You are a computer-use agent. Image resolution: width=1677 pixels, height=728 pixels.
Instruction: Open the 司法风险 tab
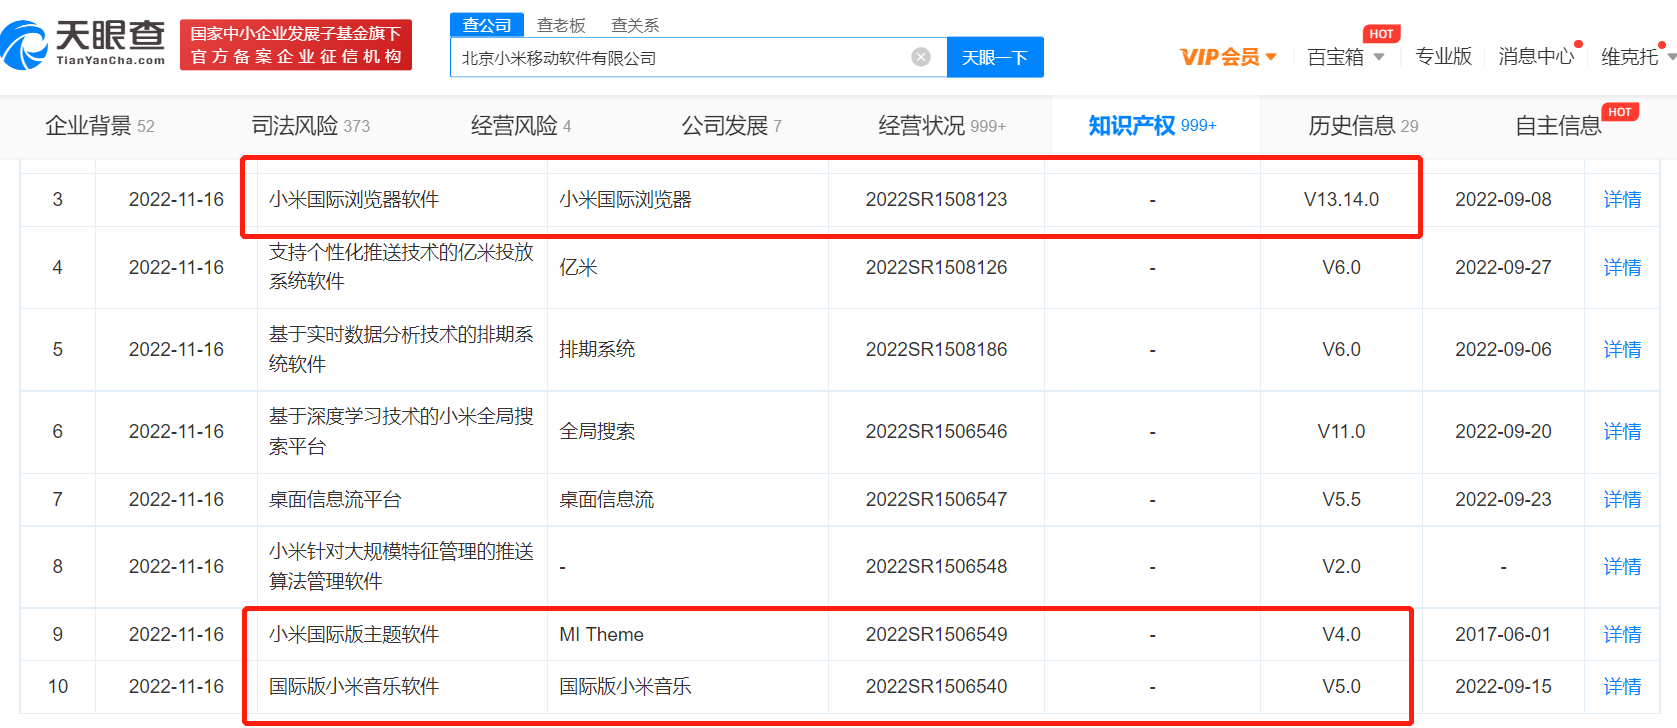click(310, 126)
